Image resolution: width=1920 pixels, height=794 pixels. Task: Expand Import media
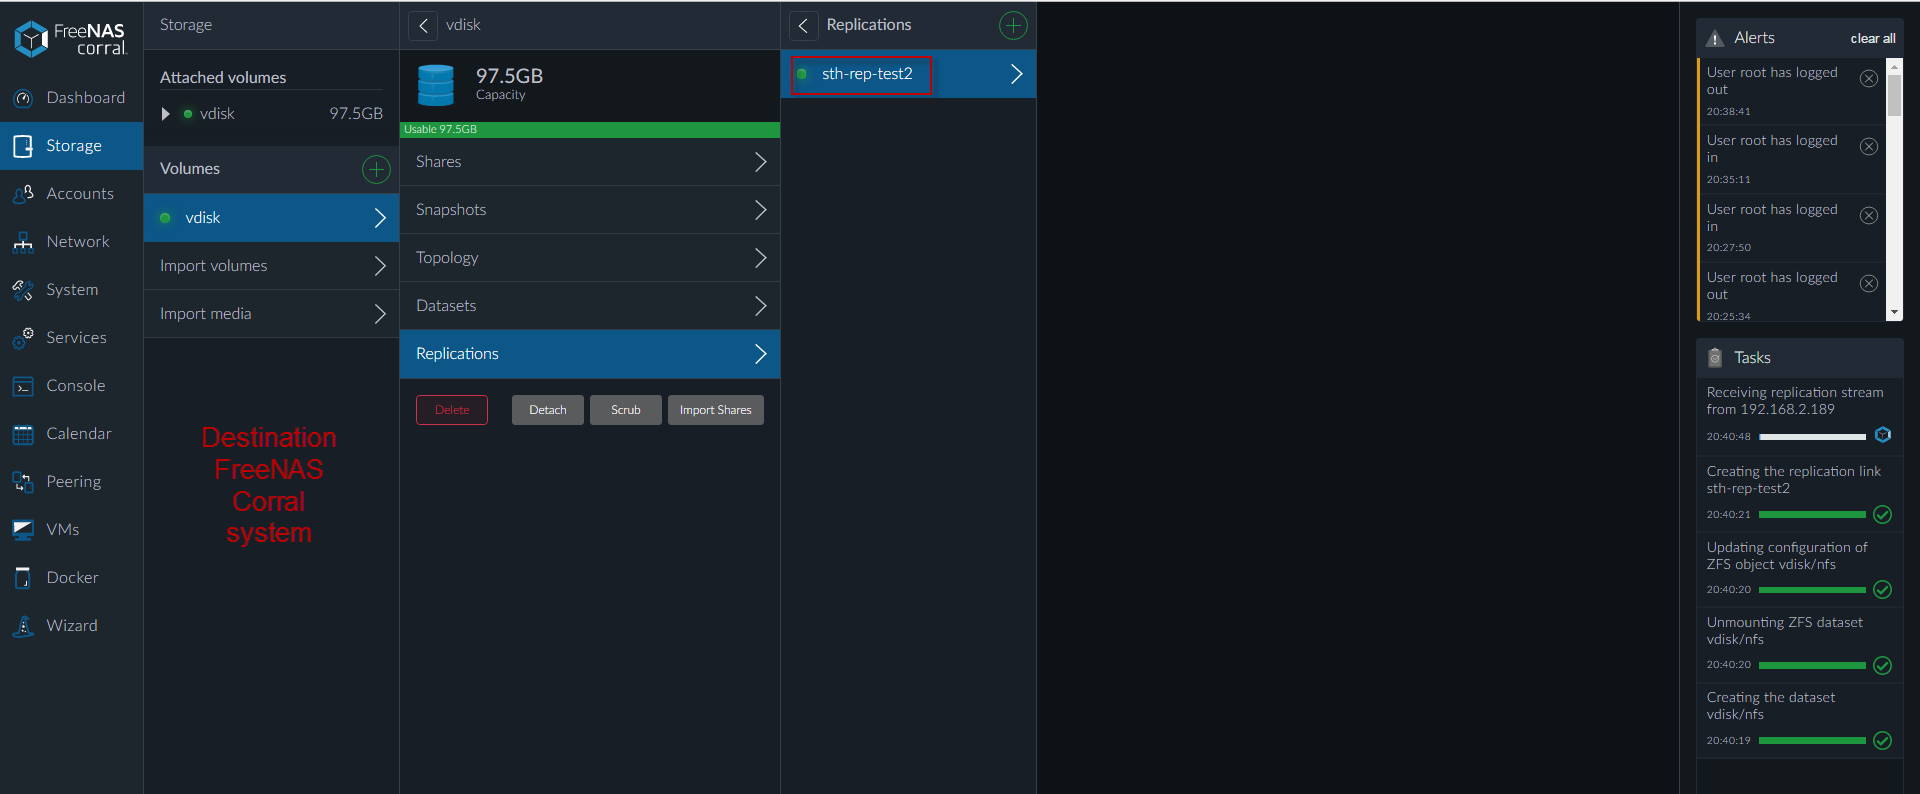coord(272,314)
